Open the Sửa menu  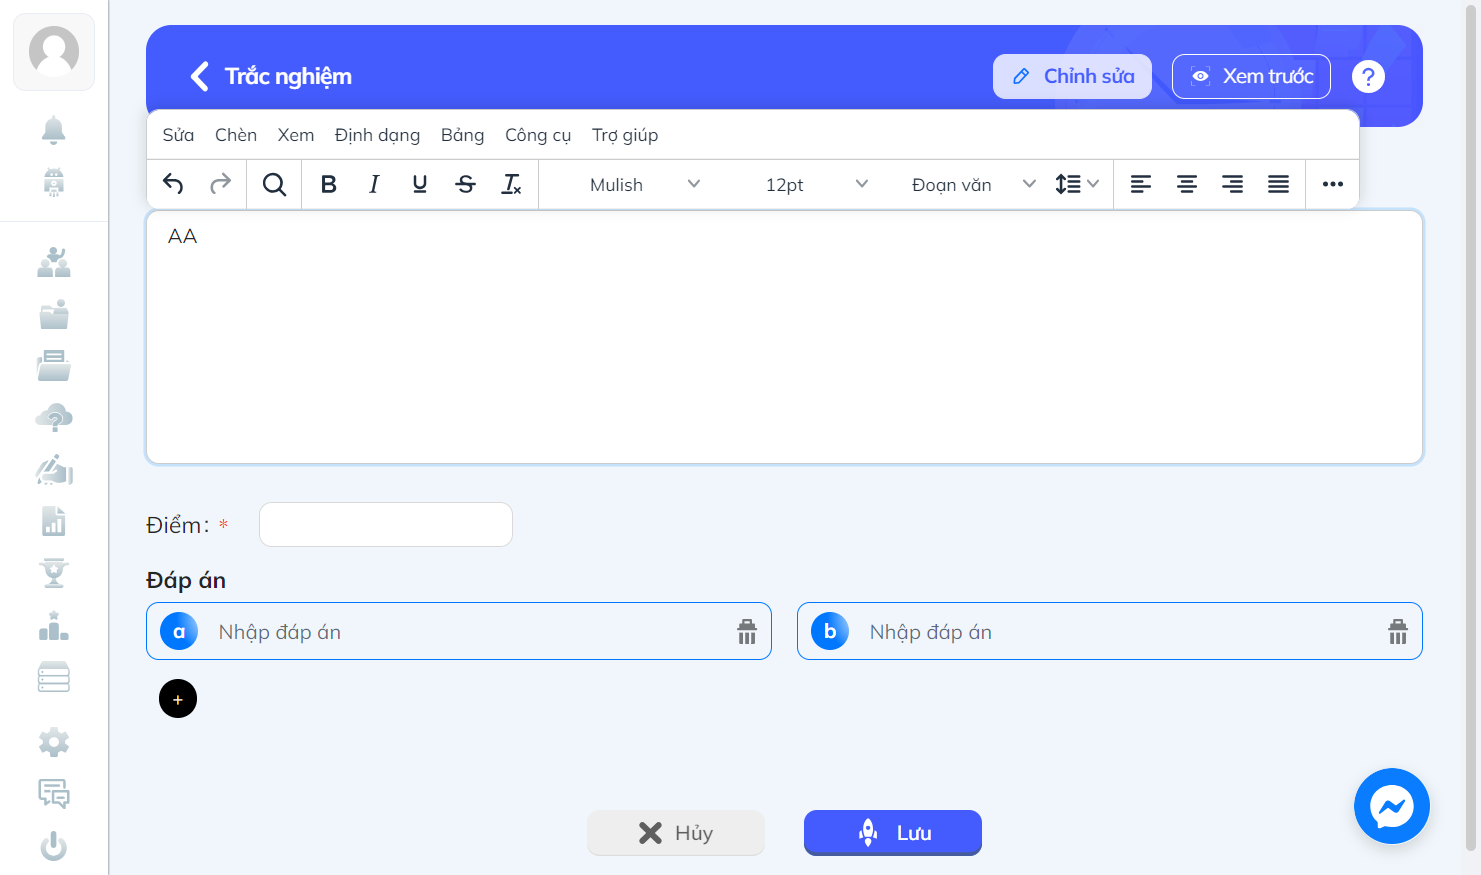pyautogui.click(x=179, y=135)
